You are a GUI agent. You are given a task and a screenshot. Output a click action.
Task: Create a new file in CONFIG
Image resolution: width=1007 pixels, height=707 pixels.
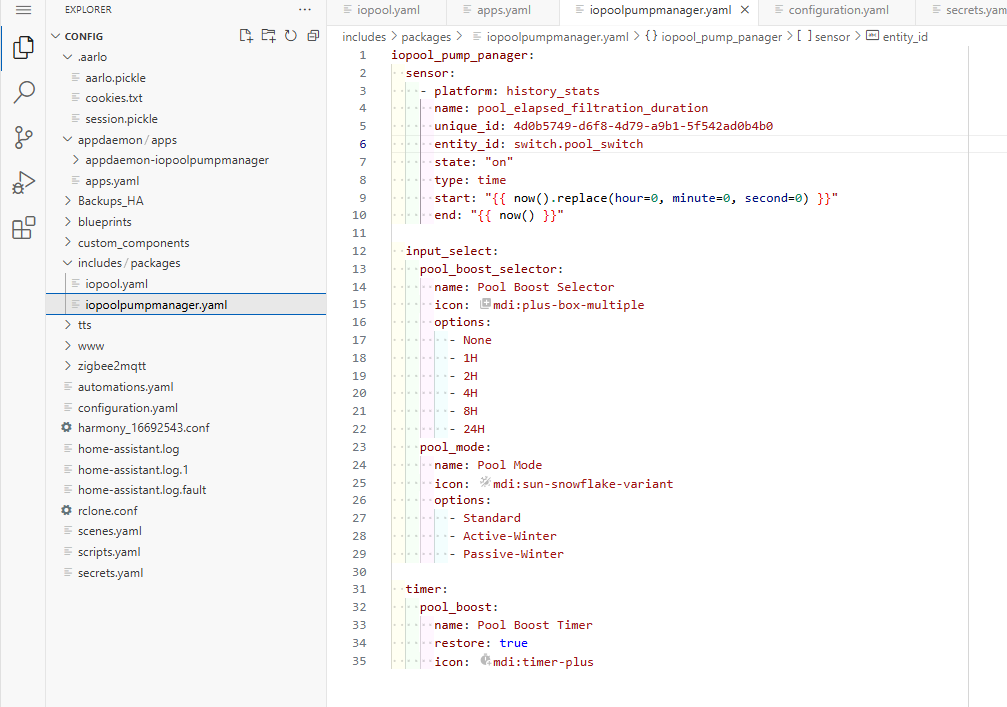click(246, 36)
